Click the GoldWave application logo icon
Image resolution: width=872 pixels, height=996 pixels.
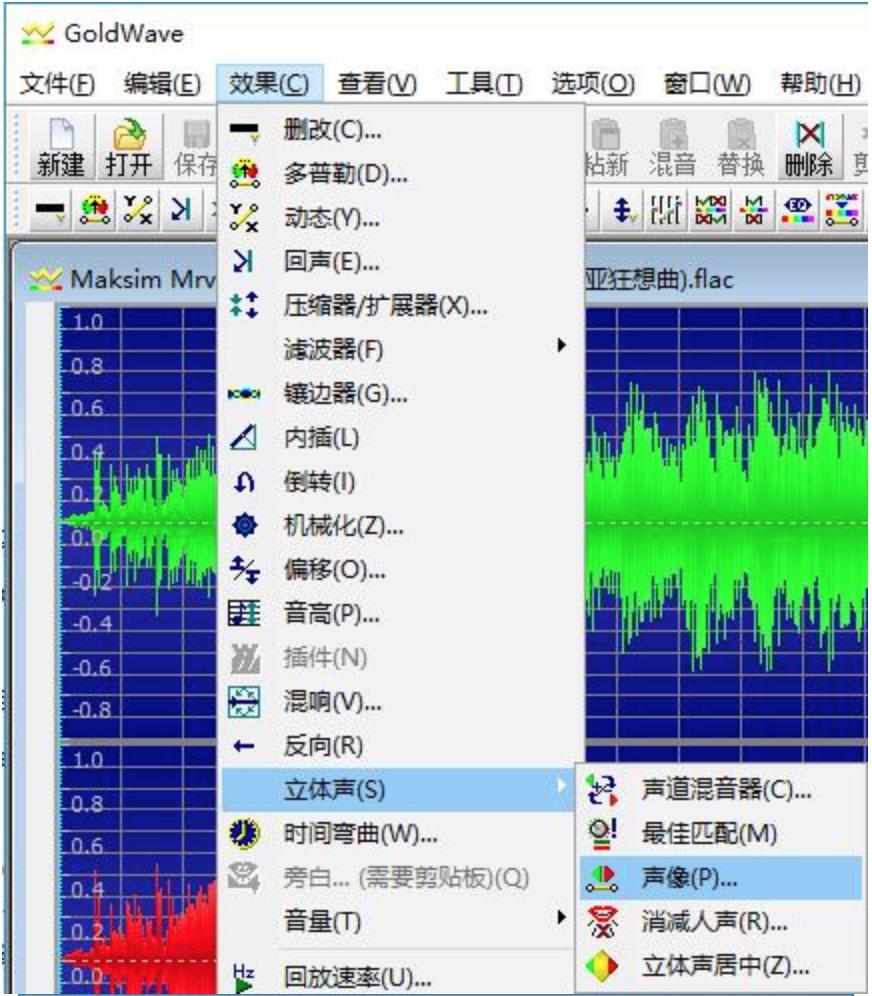37,33
